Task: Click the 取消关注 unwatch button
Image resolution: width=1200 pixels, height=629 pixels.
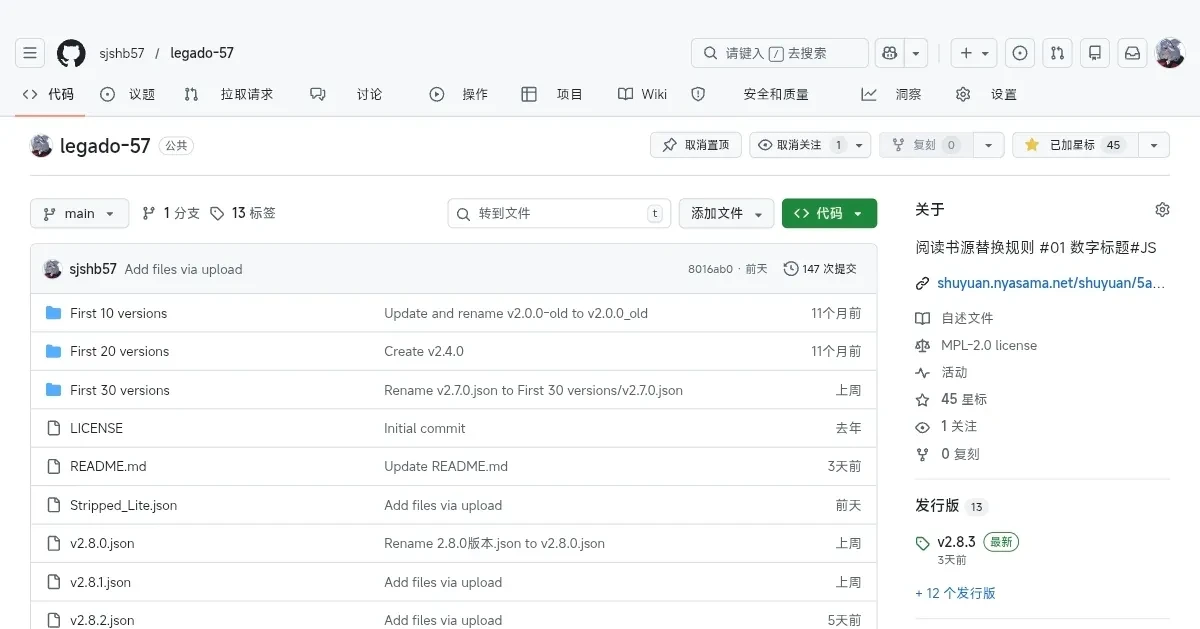Action: coord(810,145)
